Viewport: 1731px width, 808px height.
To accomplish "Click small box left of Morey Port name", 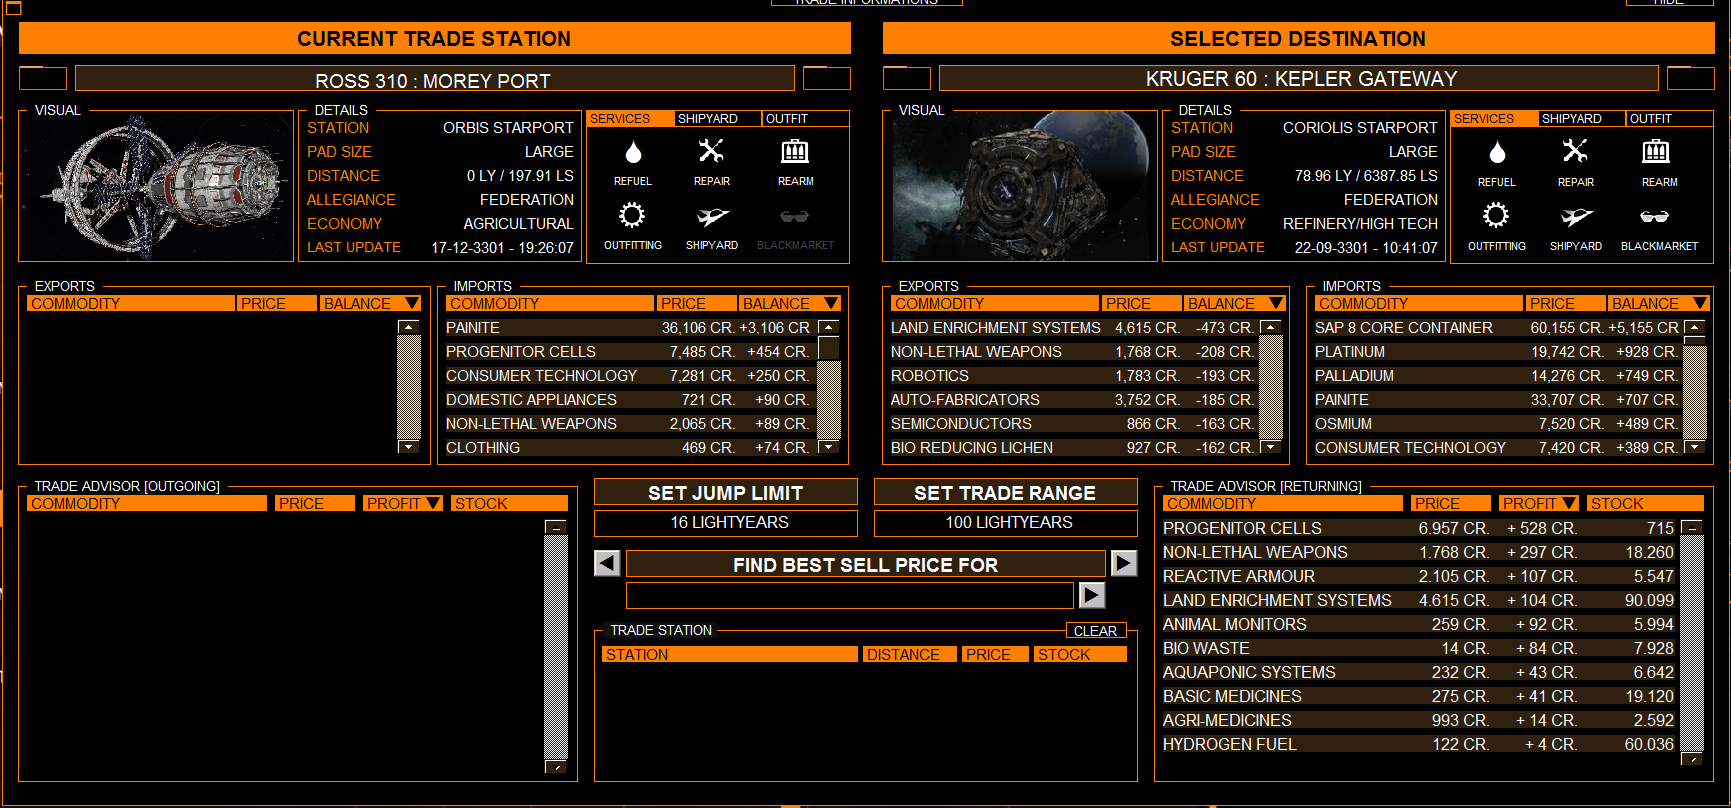I will click(43, 78).
